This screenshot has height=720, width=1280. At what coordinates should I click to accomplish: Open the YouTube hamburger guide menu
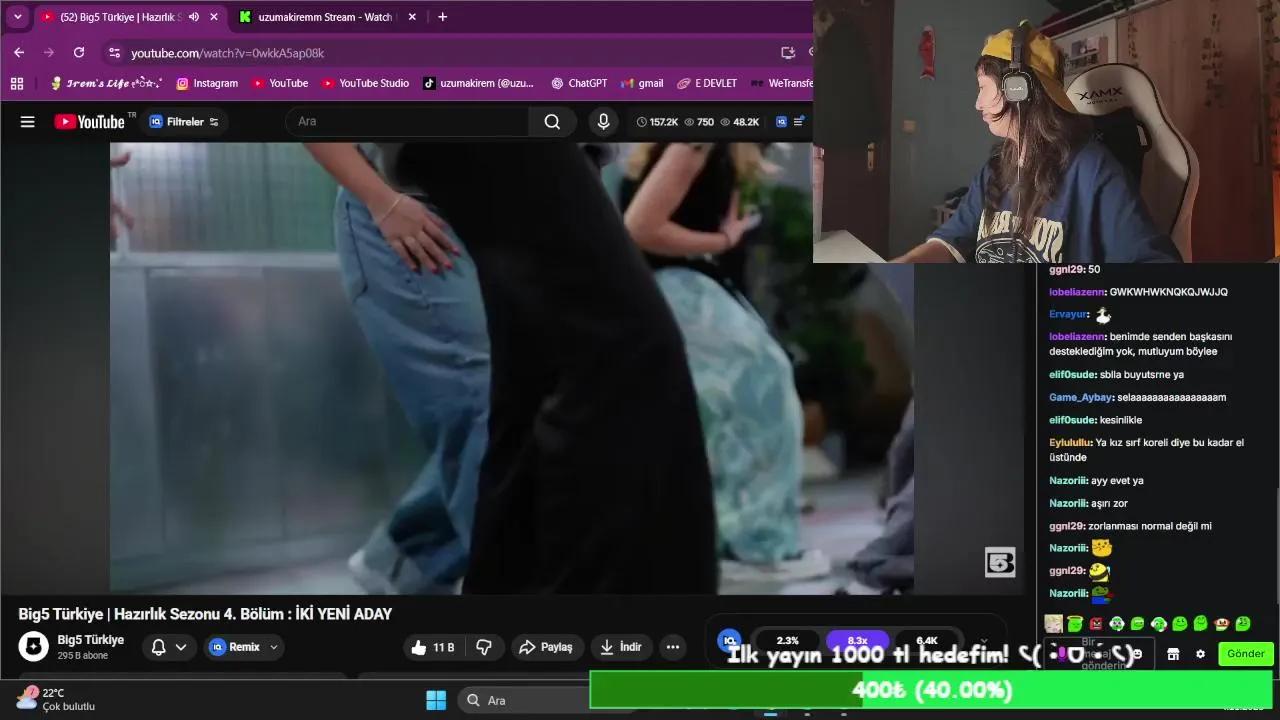click(x=28, y=122)
